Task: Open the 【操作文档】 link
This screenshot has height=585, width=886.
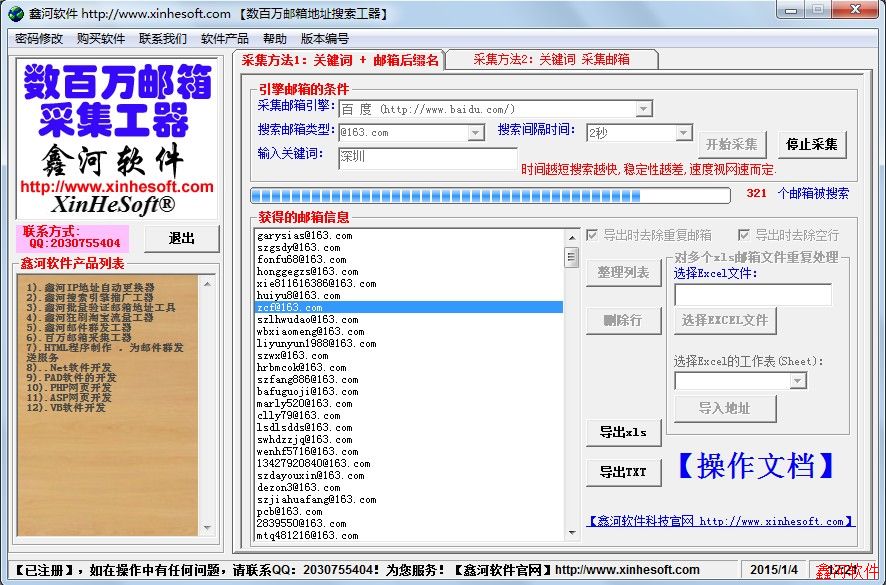Action: [756, 467]
